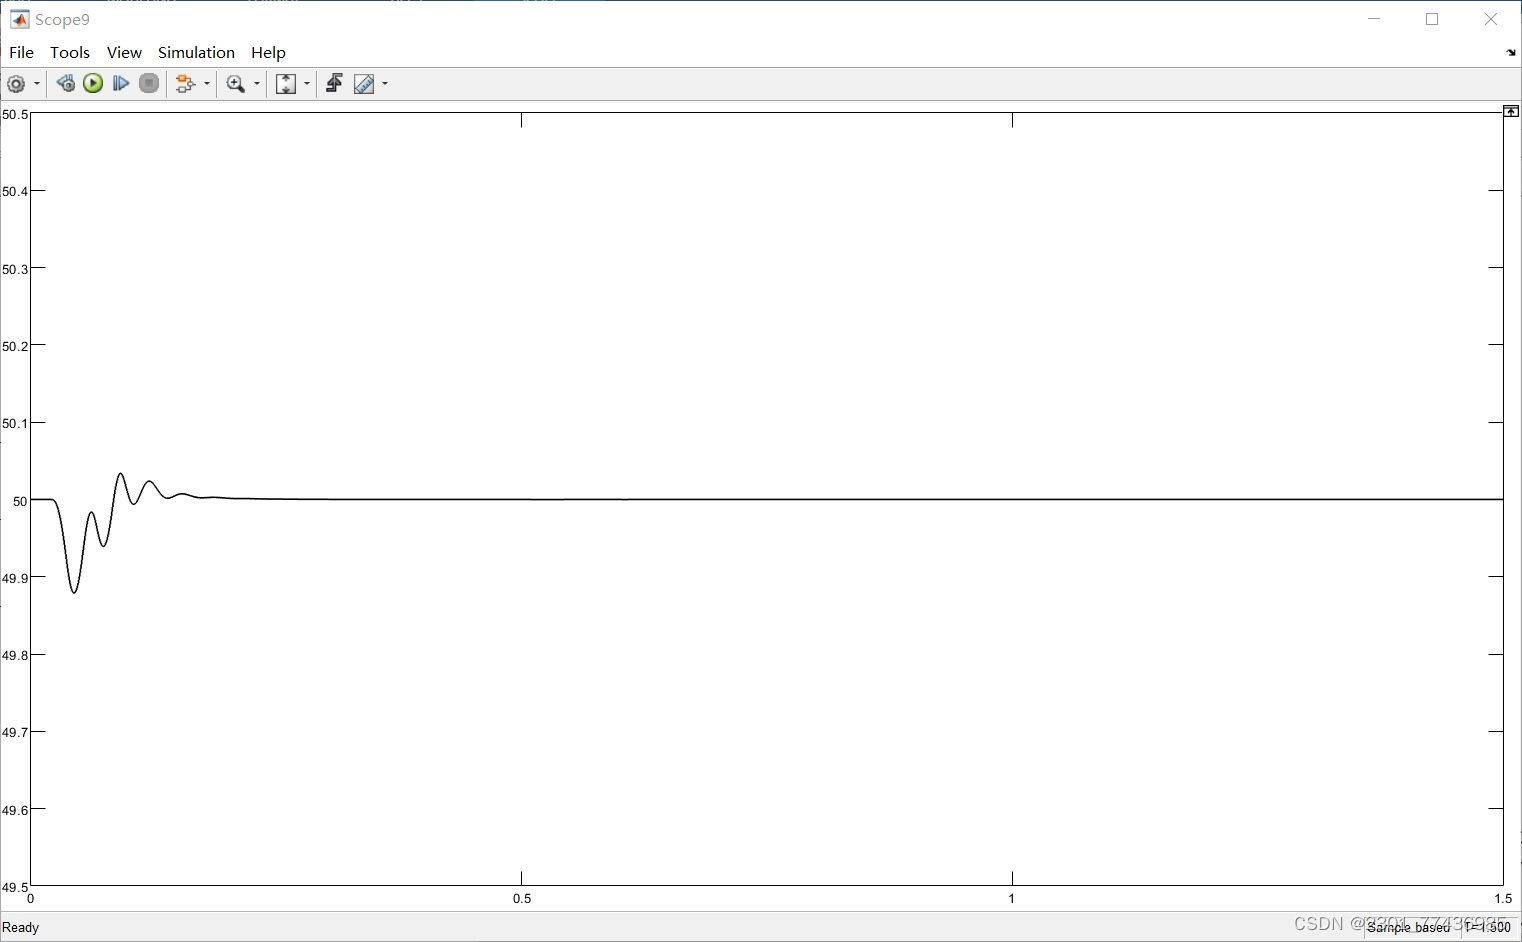Click the dock scope arrow below close button

1511,53
